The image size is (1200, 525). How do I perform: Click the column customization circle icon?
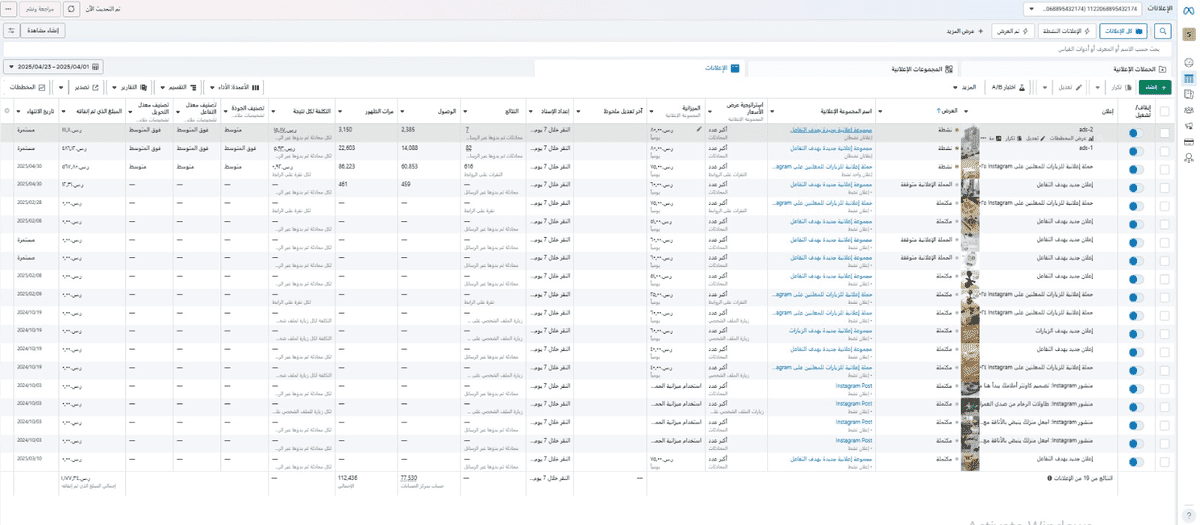pyautogui.click(x=7, y=111)
